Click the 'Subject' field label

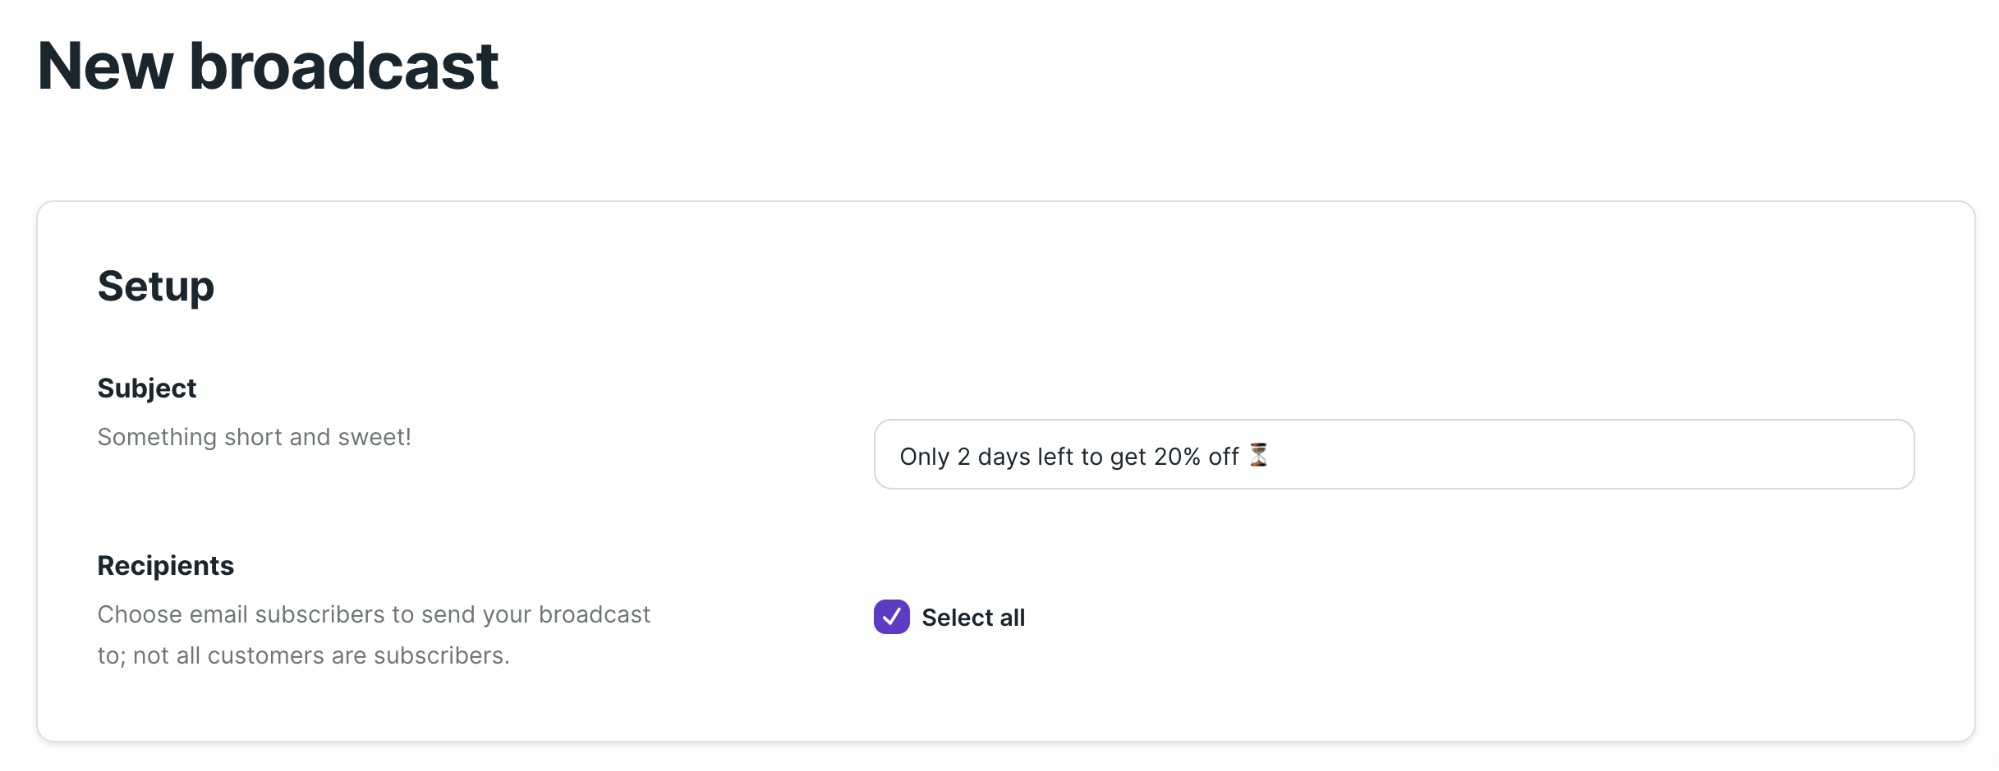click(x=147, y=388)
